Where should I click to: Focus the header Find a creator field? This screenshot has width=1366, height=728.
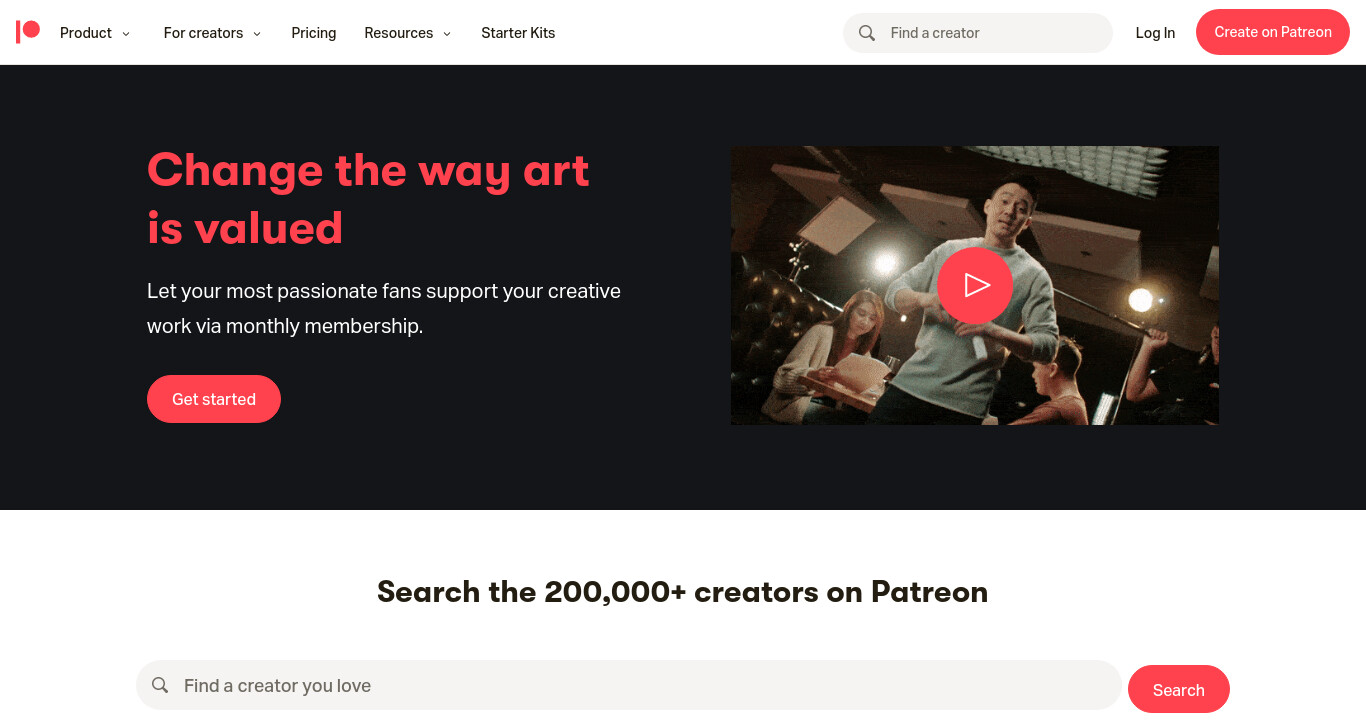pos(978,33)
